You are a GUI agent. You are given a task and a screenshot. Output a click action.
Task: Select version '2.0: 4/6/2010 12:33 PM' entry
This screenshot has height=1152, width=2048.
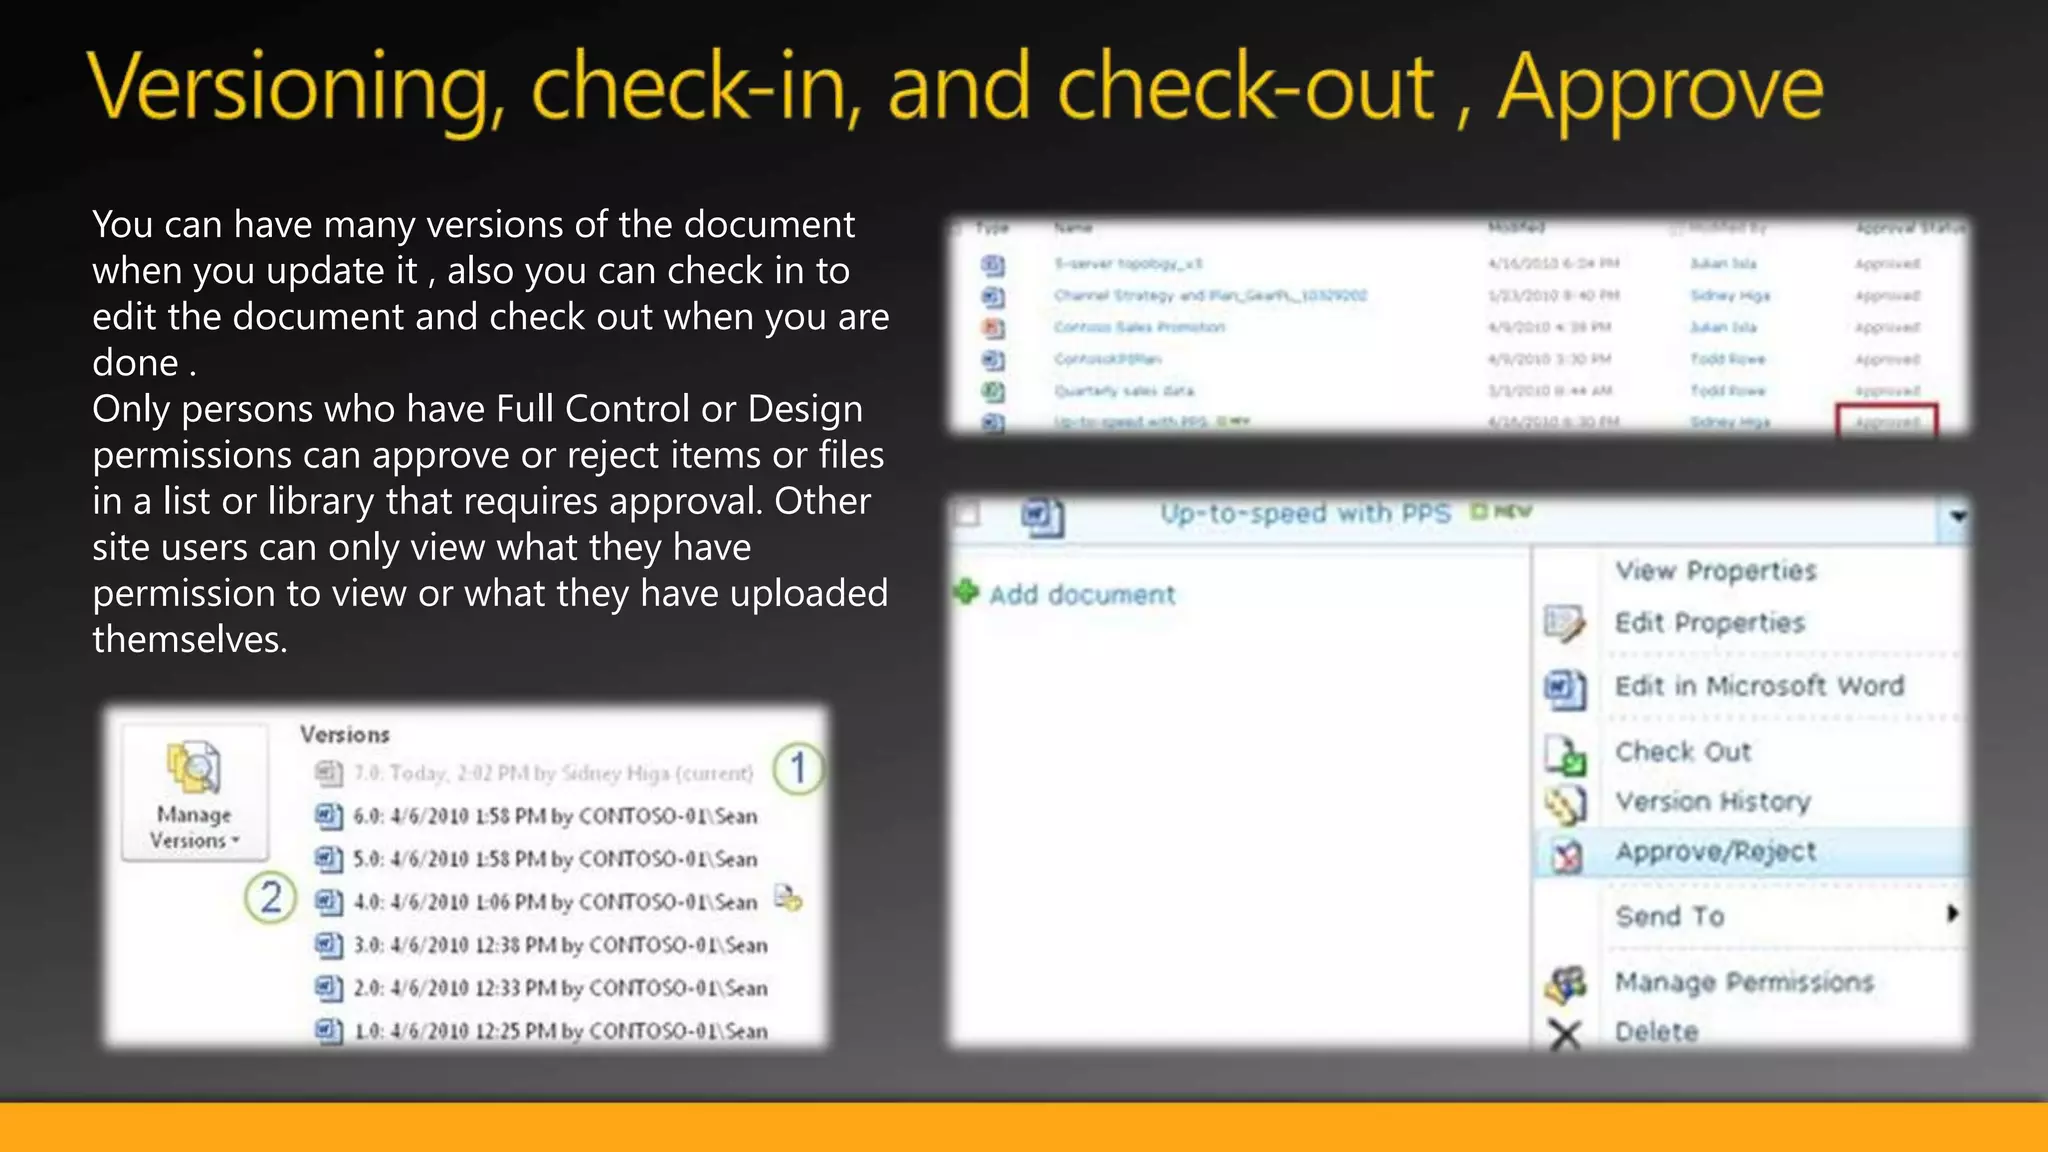click(x=560, y=988)
